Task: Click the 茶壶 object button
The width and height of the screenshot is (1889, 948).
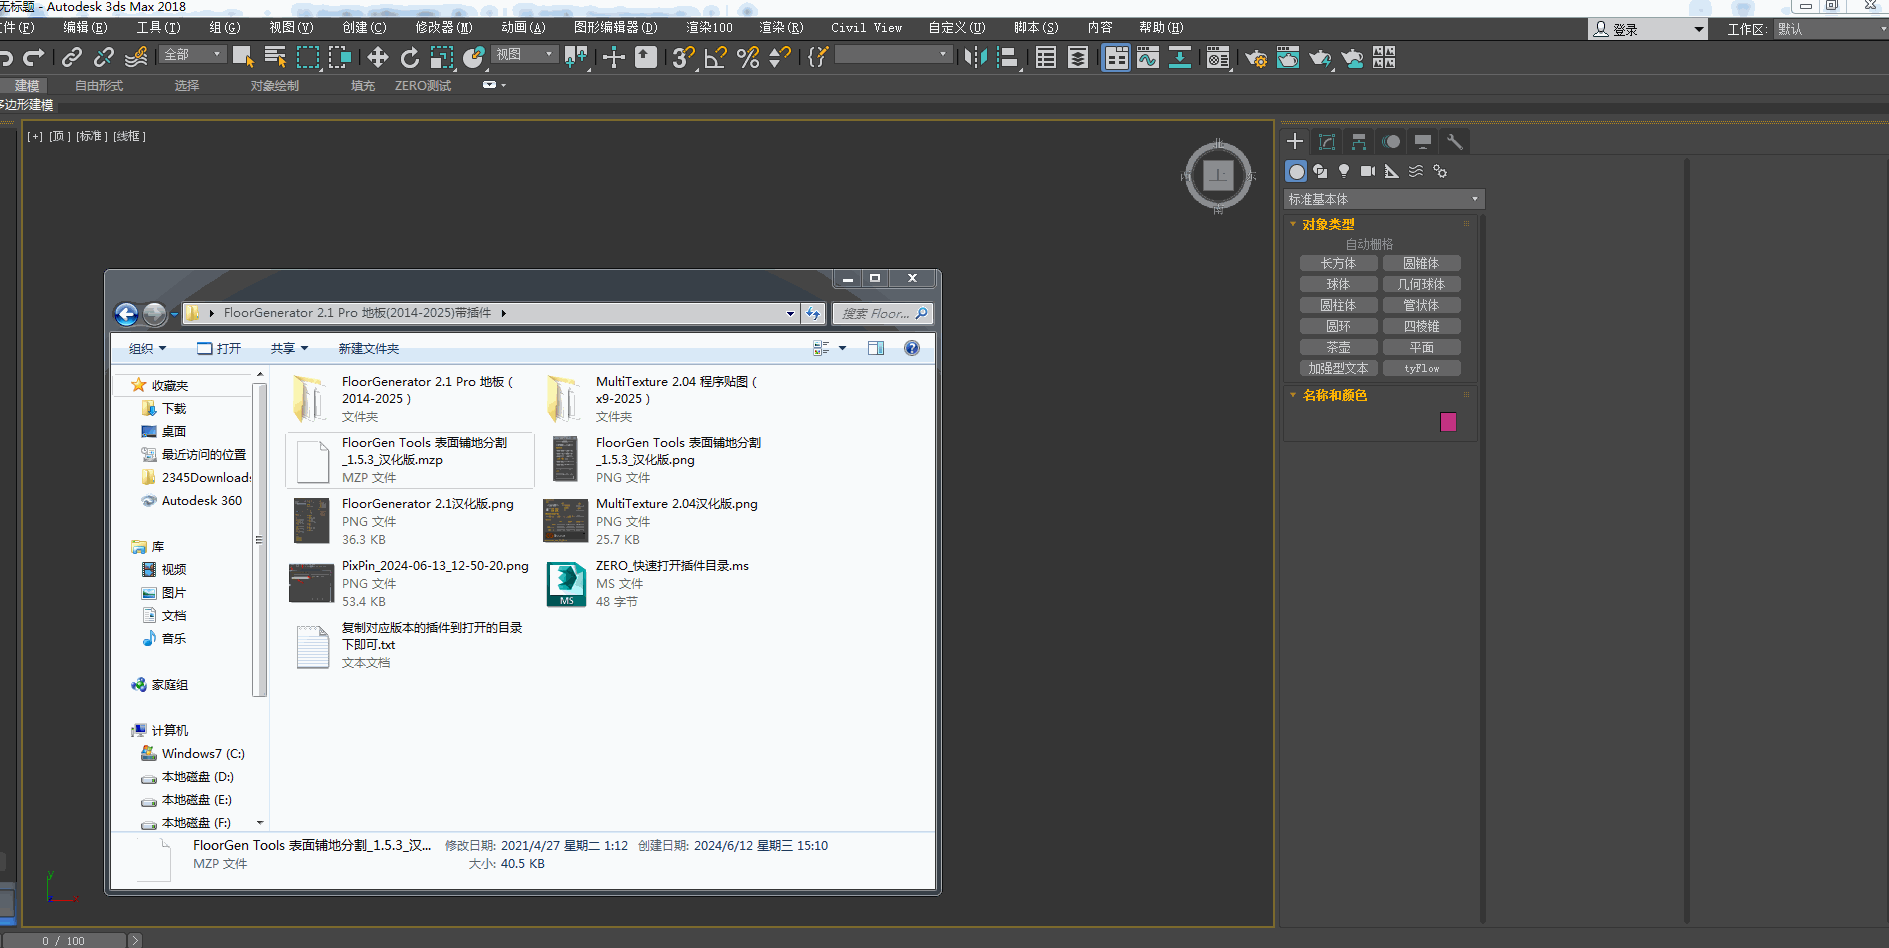Action: (x=1338, y=347)
